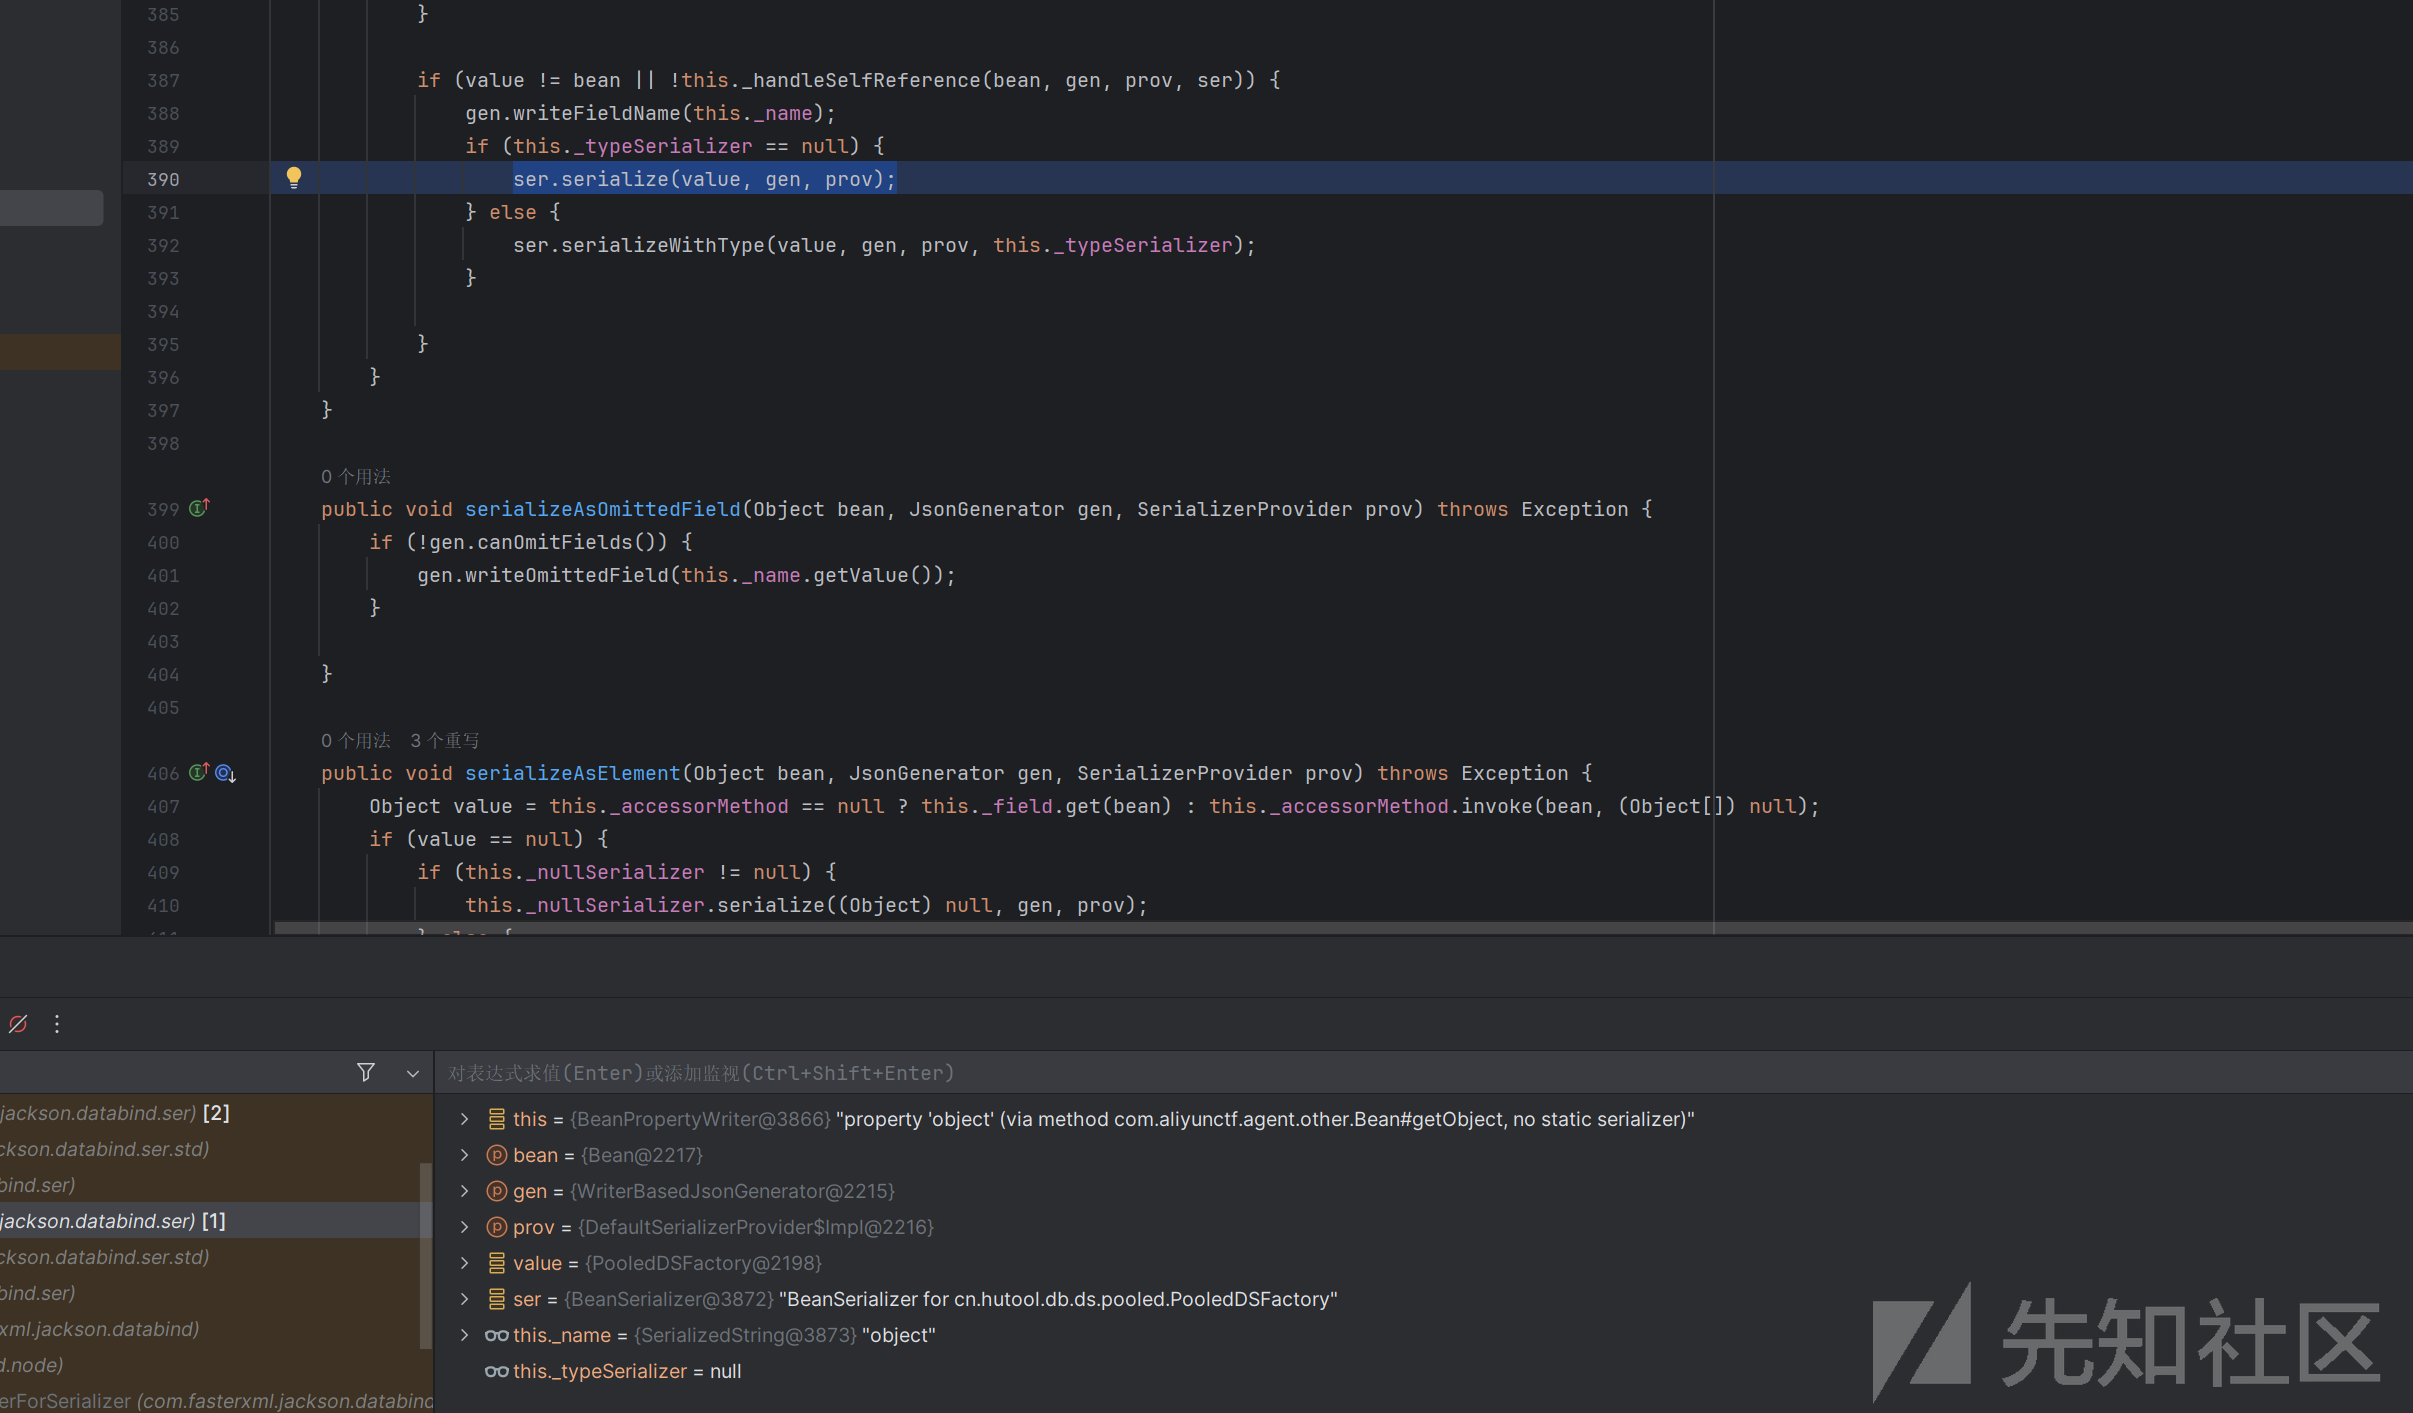Click the overridden-methods icon at line 406
The width and height of the screenshot is (2413, 1413).
point(226,773)
